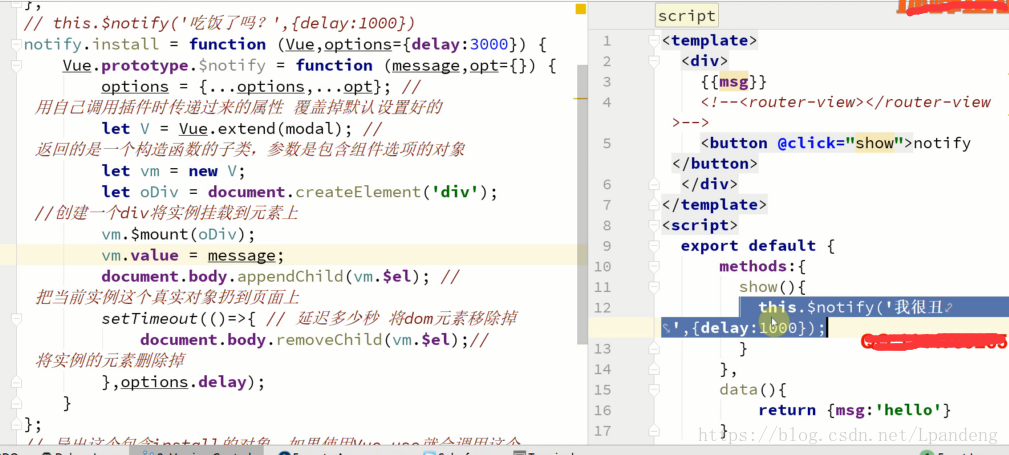The width and height of the screenshot is (1009, 455).
Task: Collapse the <template> block at line 1
Action: (x=654, y=41)
